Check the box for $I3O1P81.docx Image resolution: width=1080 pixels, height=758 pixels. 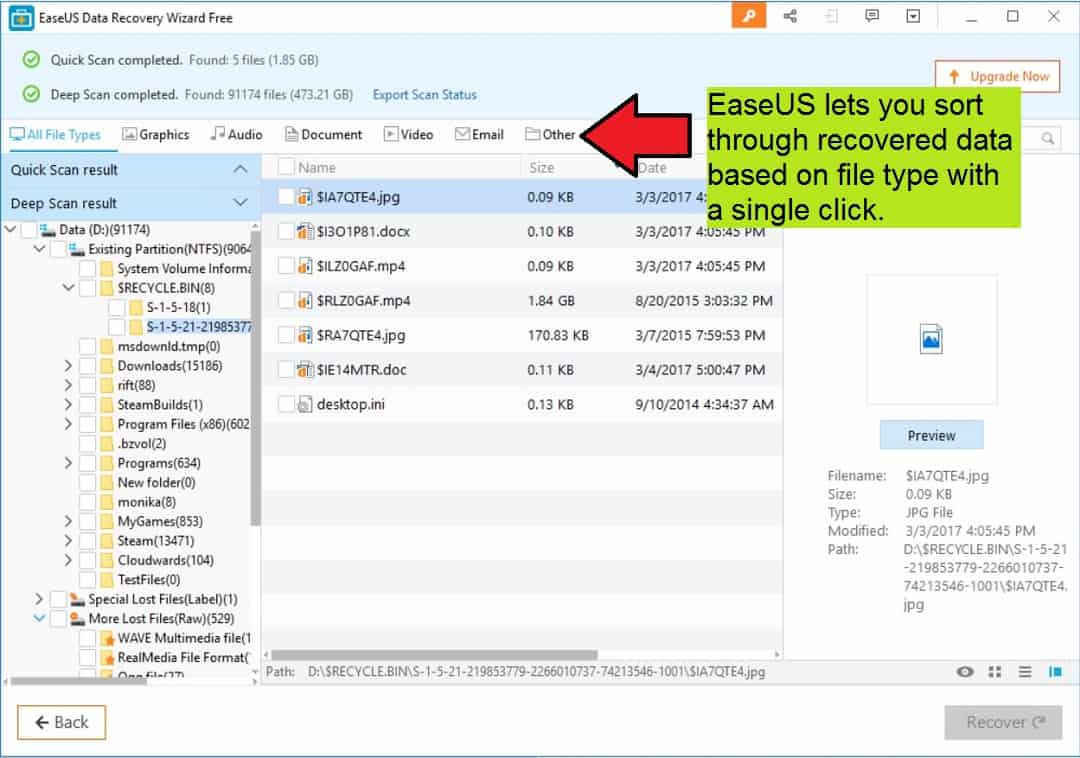point(286,231)
